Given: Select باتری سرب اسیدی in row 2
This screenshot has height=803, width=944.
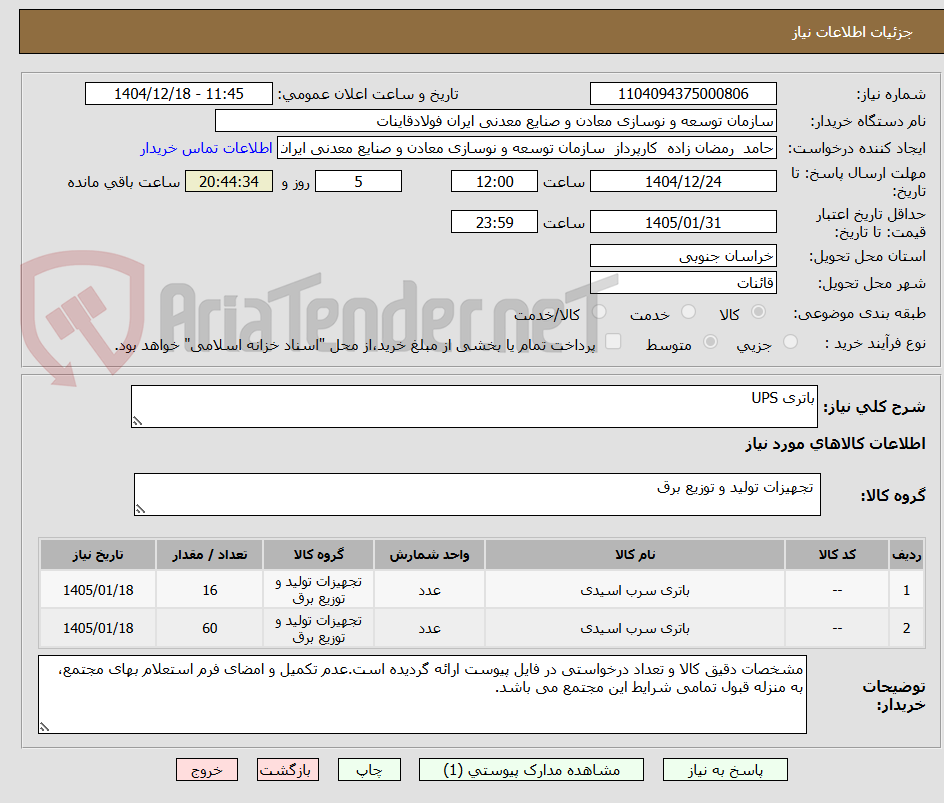Looking at the screenshot, I should point(635,628).
